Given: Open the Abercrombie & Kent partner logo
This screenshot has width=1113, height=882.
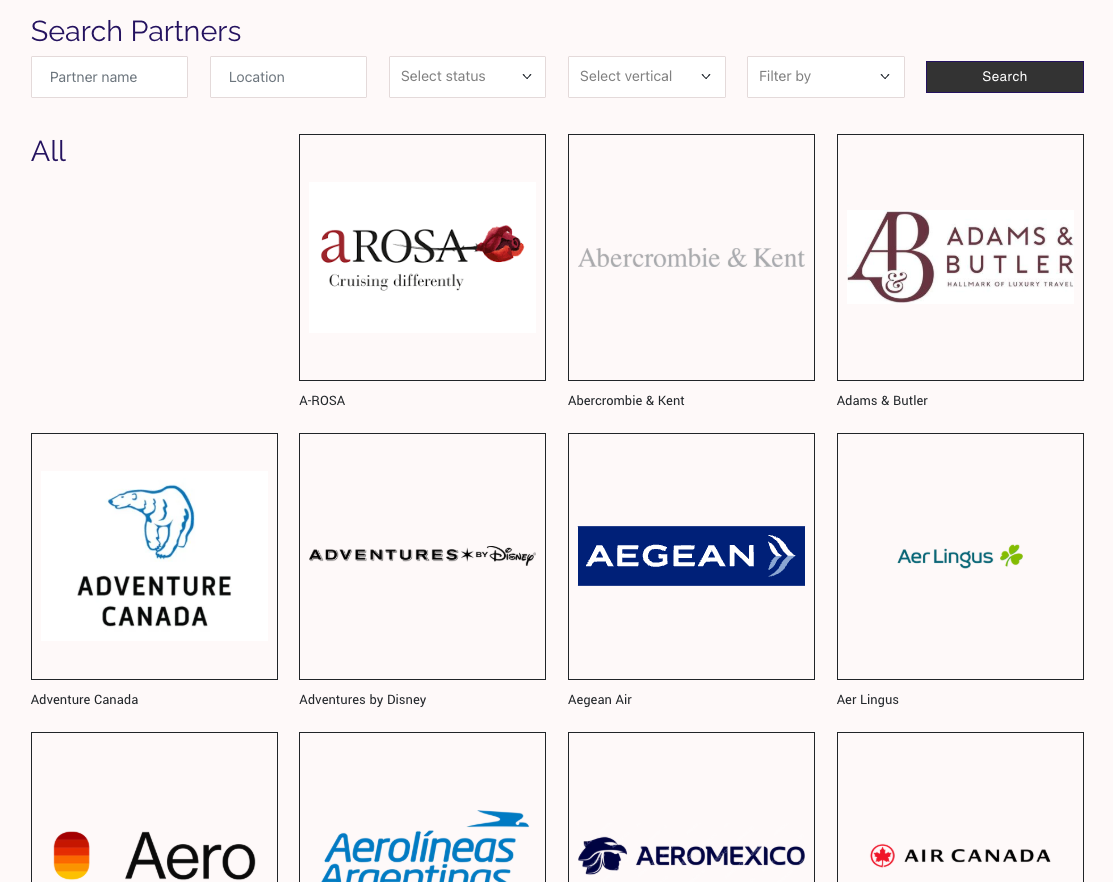Looking at the screenshot, I should [x=691, y=257].
